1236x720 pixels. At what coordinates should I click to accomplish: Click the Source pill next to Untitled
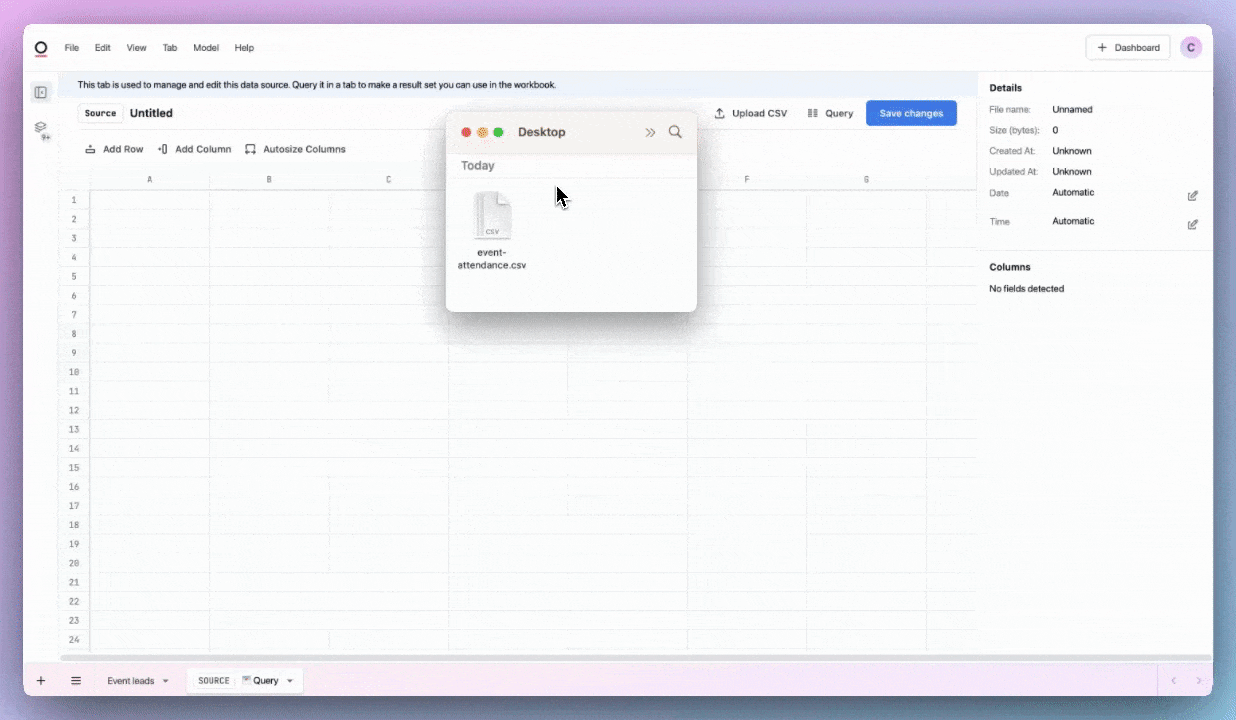point(100,113)
